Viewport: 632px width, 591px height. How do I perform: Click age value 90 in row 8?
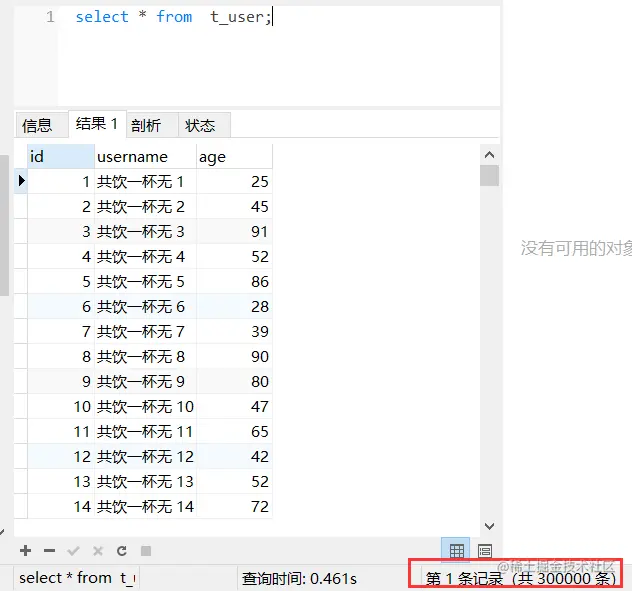point(235,356)
